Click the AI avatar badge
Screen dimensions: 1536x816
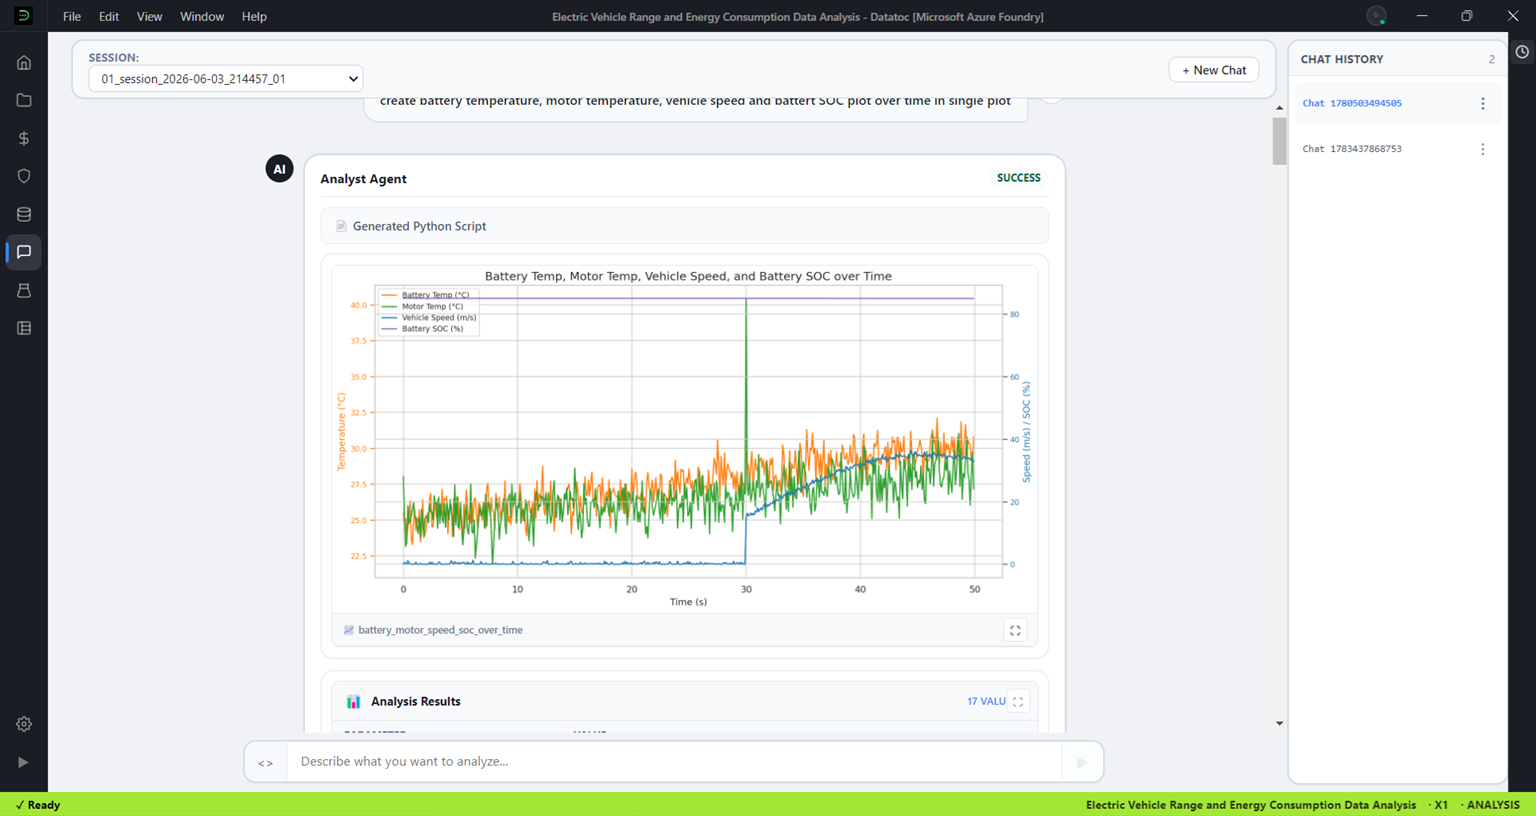pyautogui.click(x=279, y=169)
